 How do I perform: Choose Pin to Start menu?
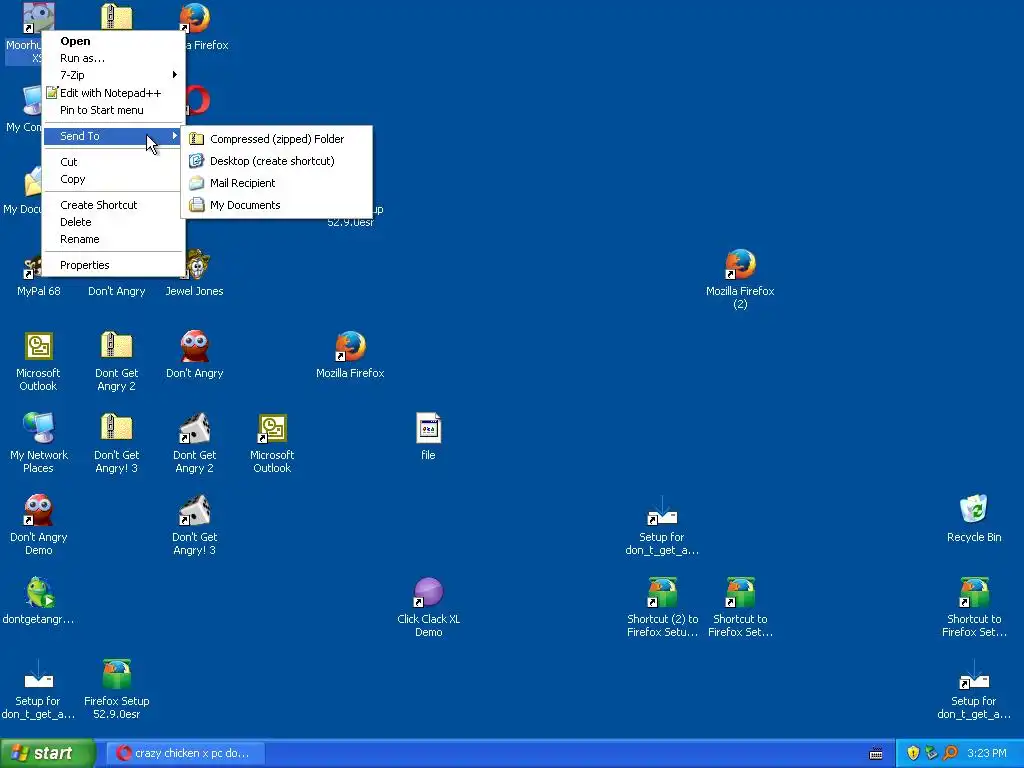click(114, 110)
